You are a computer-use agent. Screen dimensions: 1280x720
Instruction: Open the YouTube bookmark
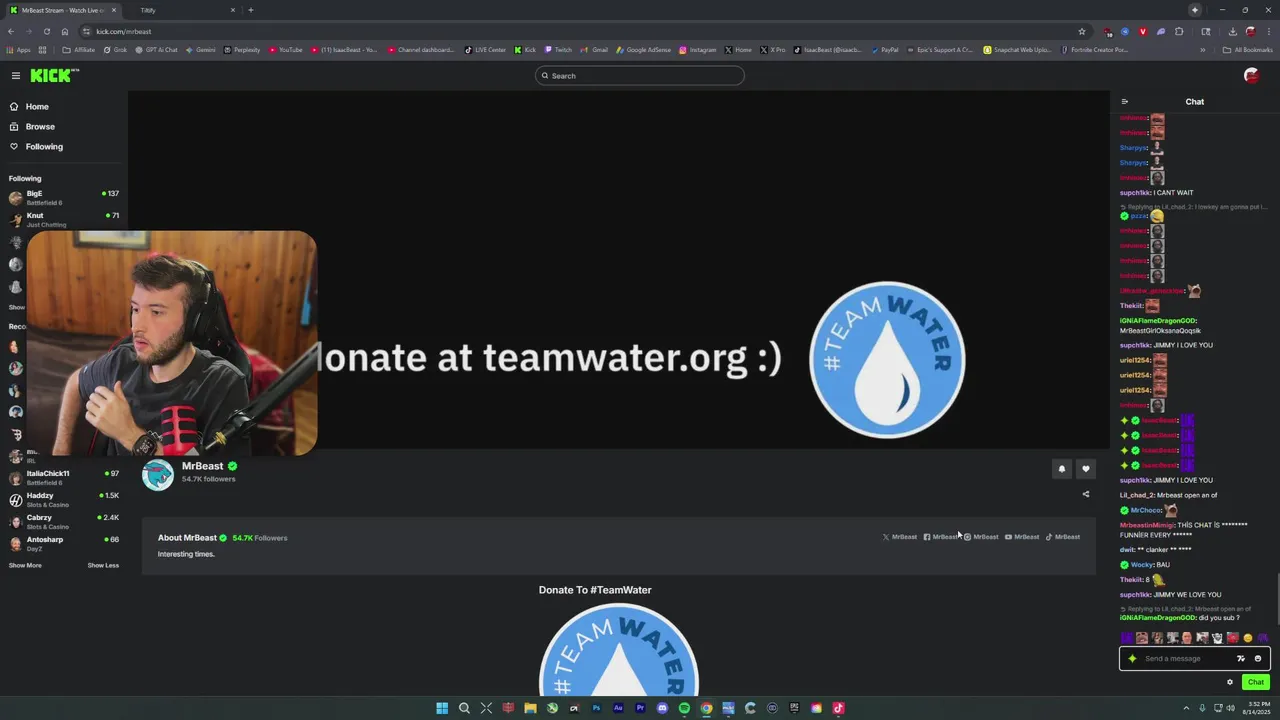pos(284,50)
